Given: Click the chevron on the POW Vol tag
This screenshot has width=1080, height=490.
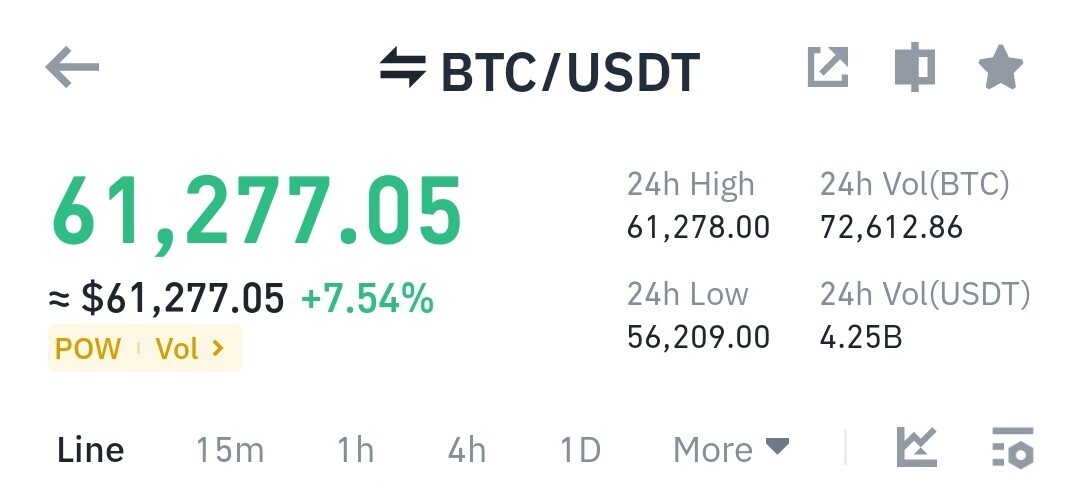Looking at the screenshot, I should pyautogui.click(x=218, y=349).
